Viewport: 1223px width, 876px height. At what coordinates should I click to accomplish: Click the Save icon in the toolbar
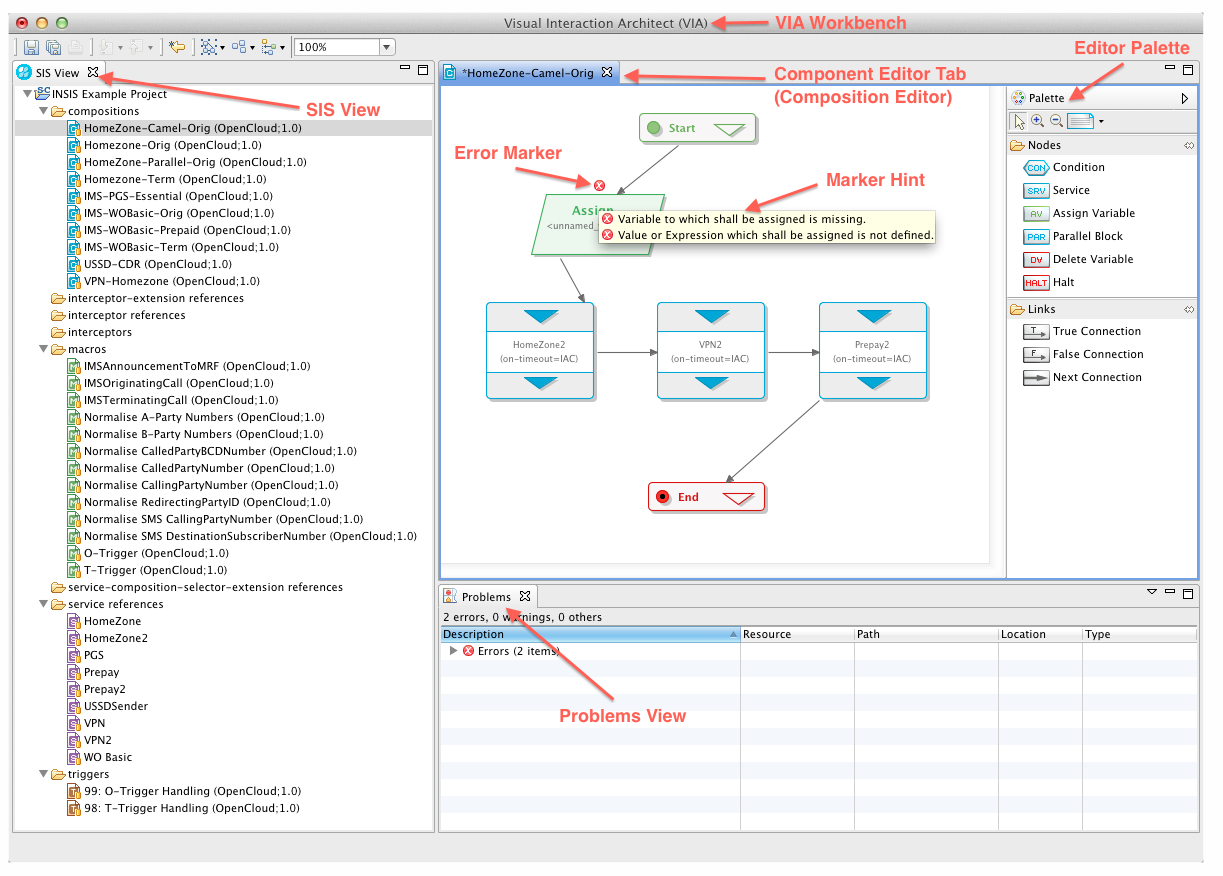(x=31, y=47)
